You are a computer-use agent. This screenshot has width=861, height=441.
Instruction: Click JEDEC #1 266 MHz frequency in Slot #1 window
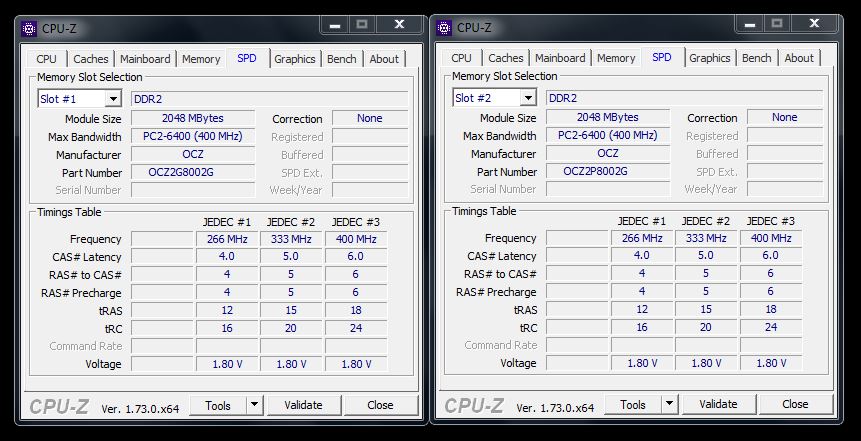[x=227, y=239]
